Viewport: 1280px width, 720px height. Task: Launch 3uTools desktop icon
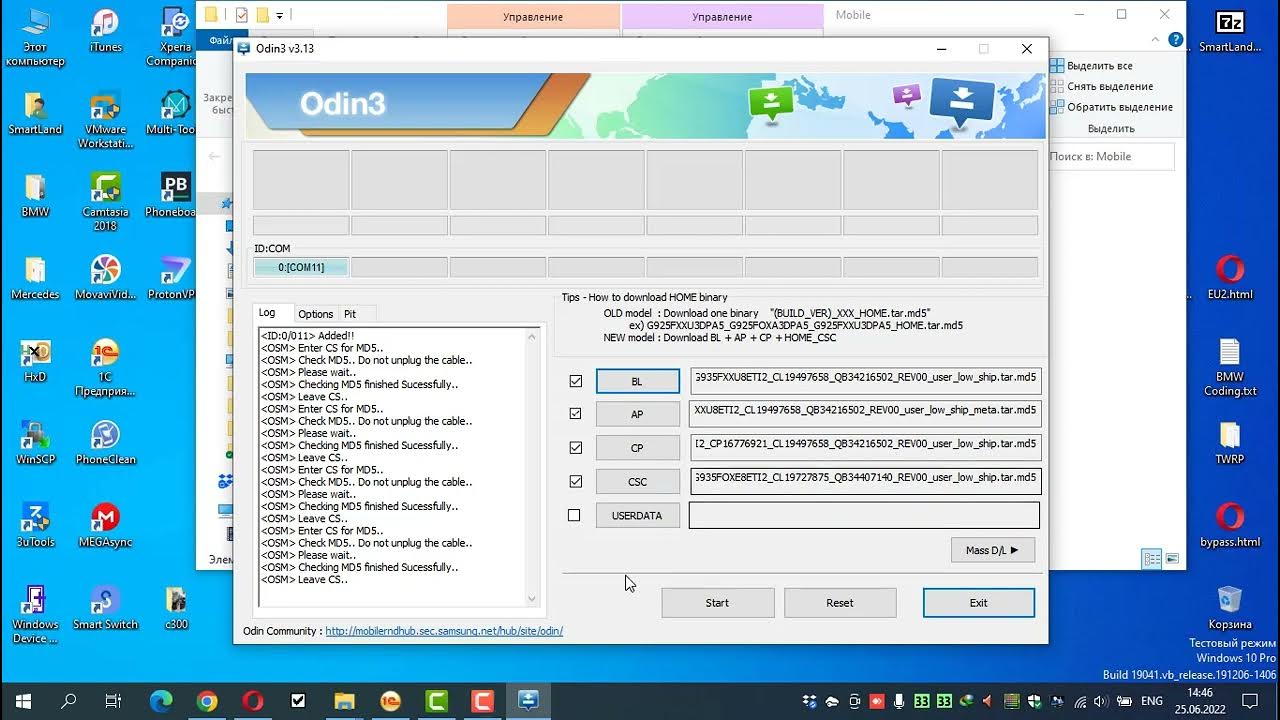35,525
